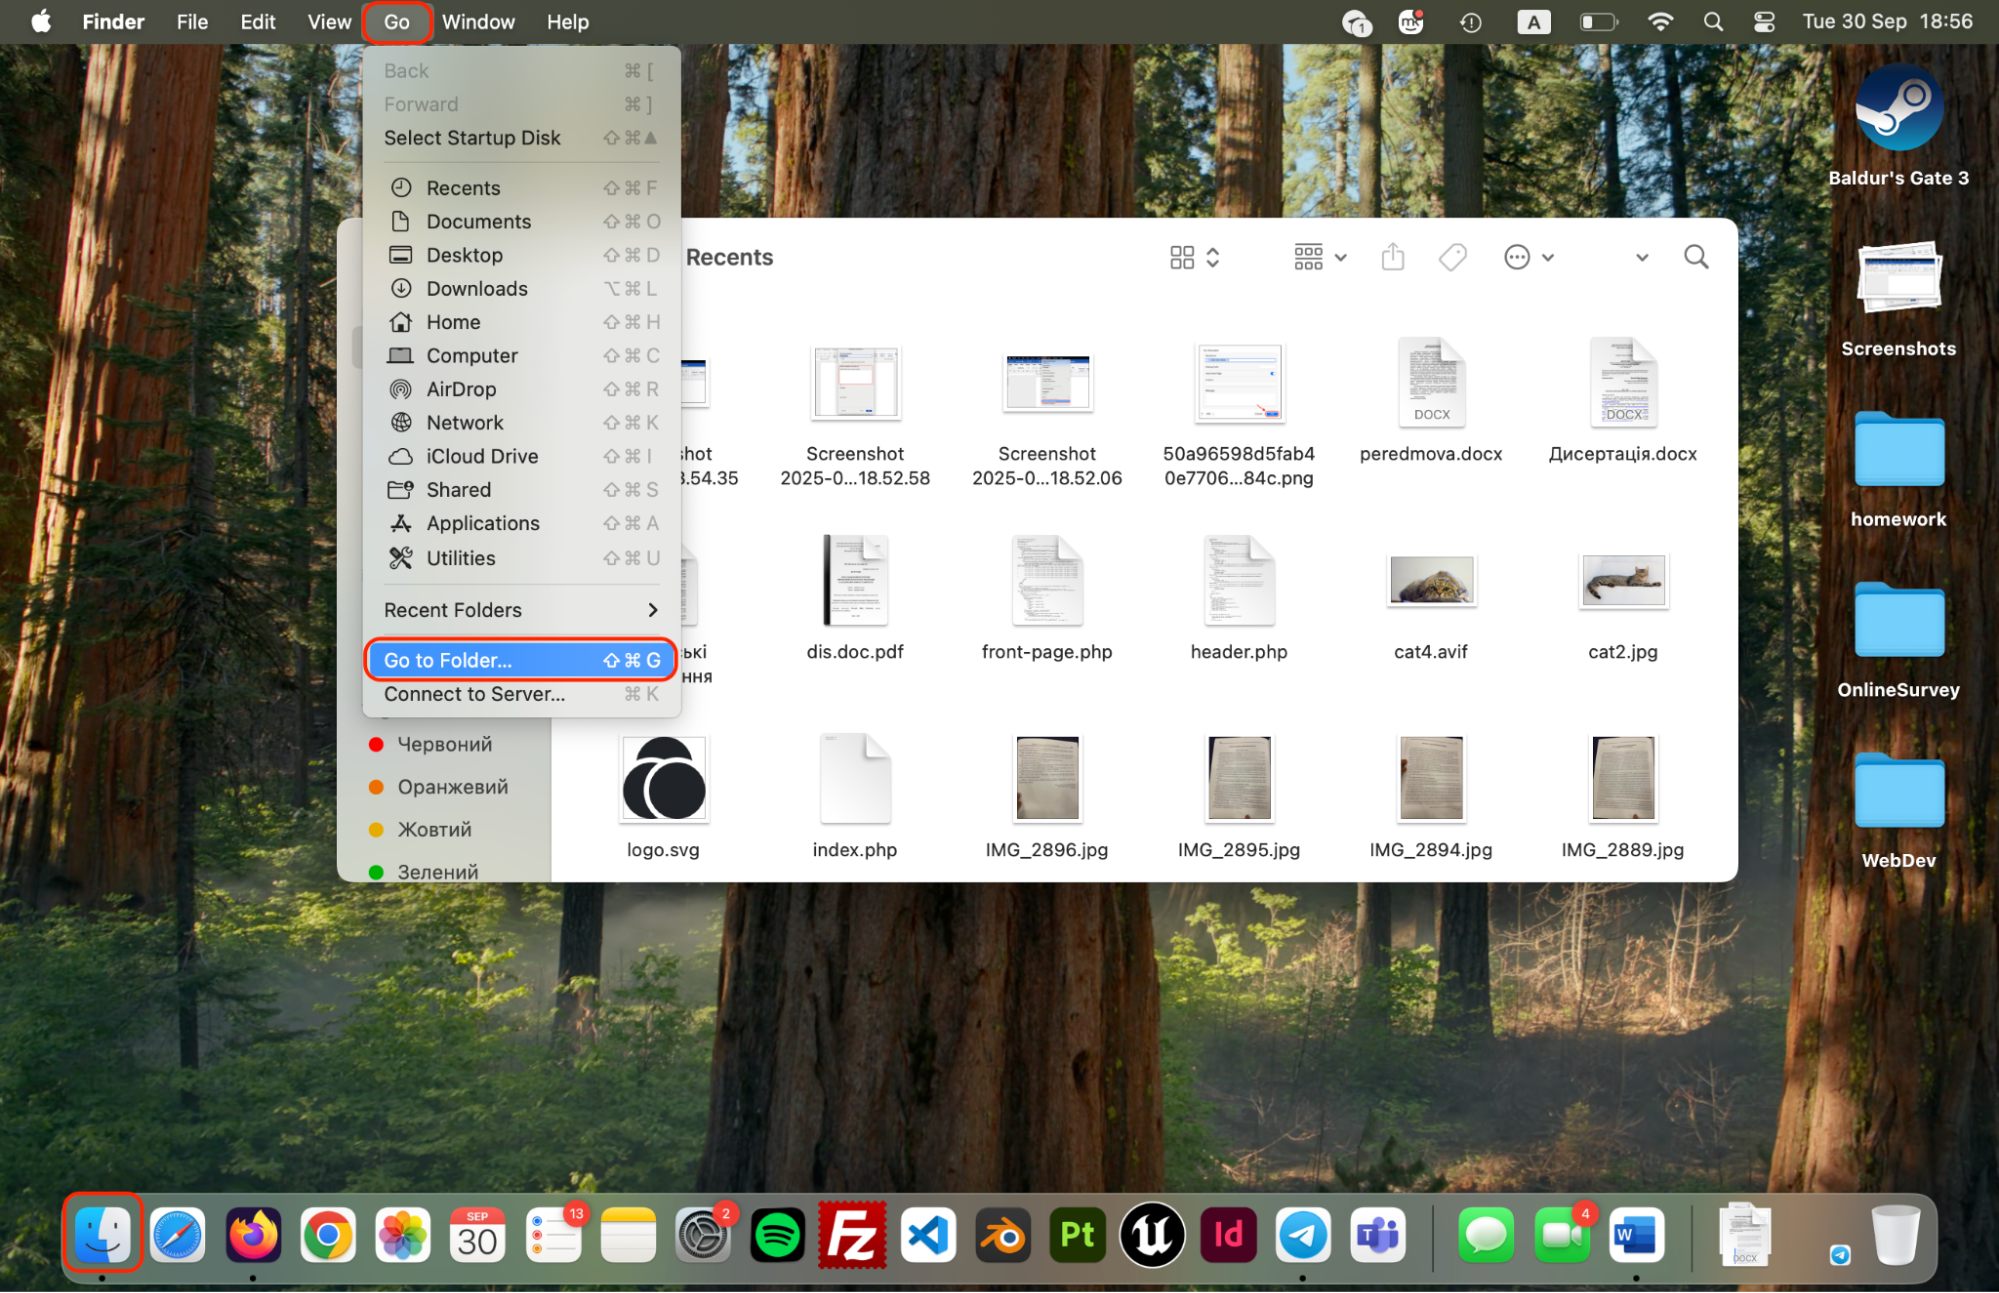Expand the Recent Folders submenu
The width and height of the screenshot is (1999, 1293).
pyautogui.click(x=519, y=610)
